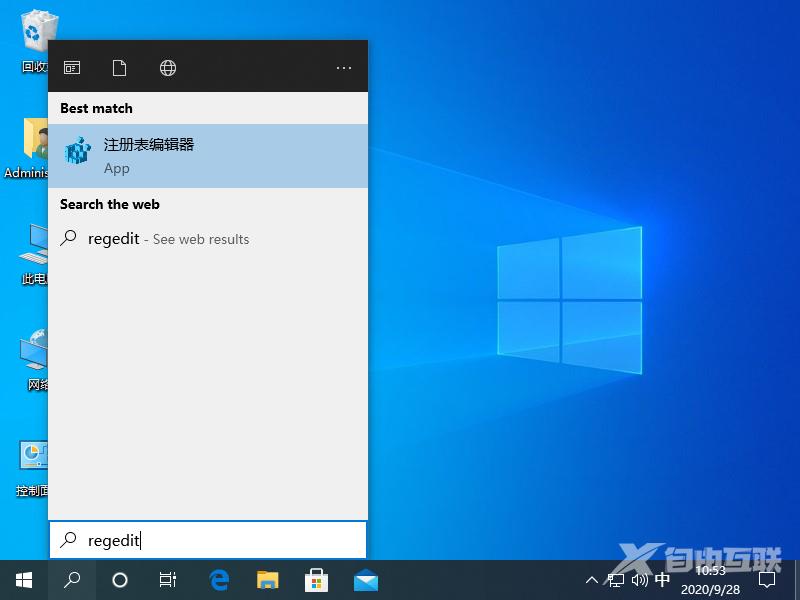
Task: Select 'regedit - See web results' suggestion
Action: (x=168, y=239)
